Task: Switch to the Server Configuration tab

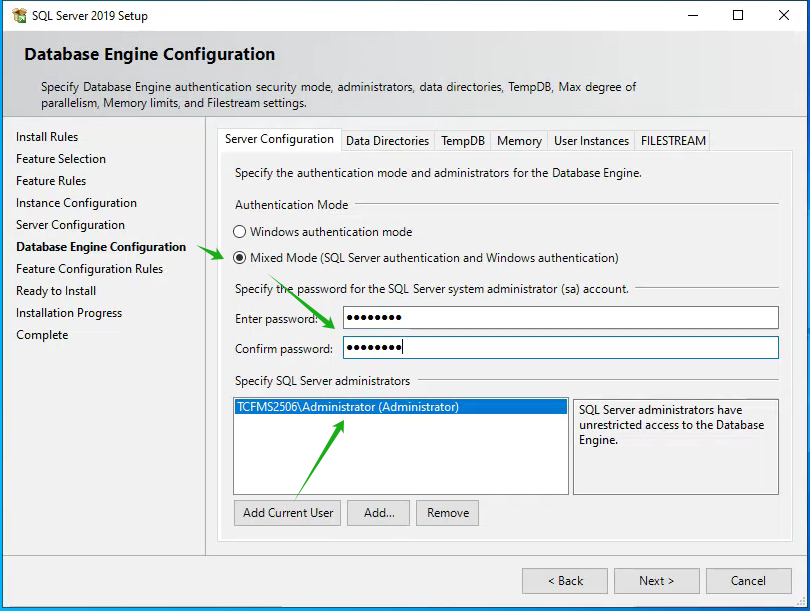Action: 279,139
